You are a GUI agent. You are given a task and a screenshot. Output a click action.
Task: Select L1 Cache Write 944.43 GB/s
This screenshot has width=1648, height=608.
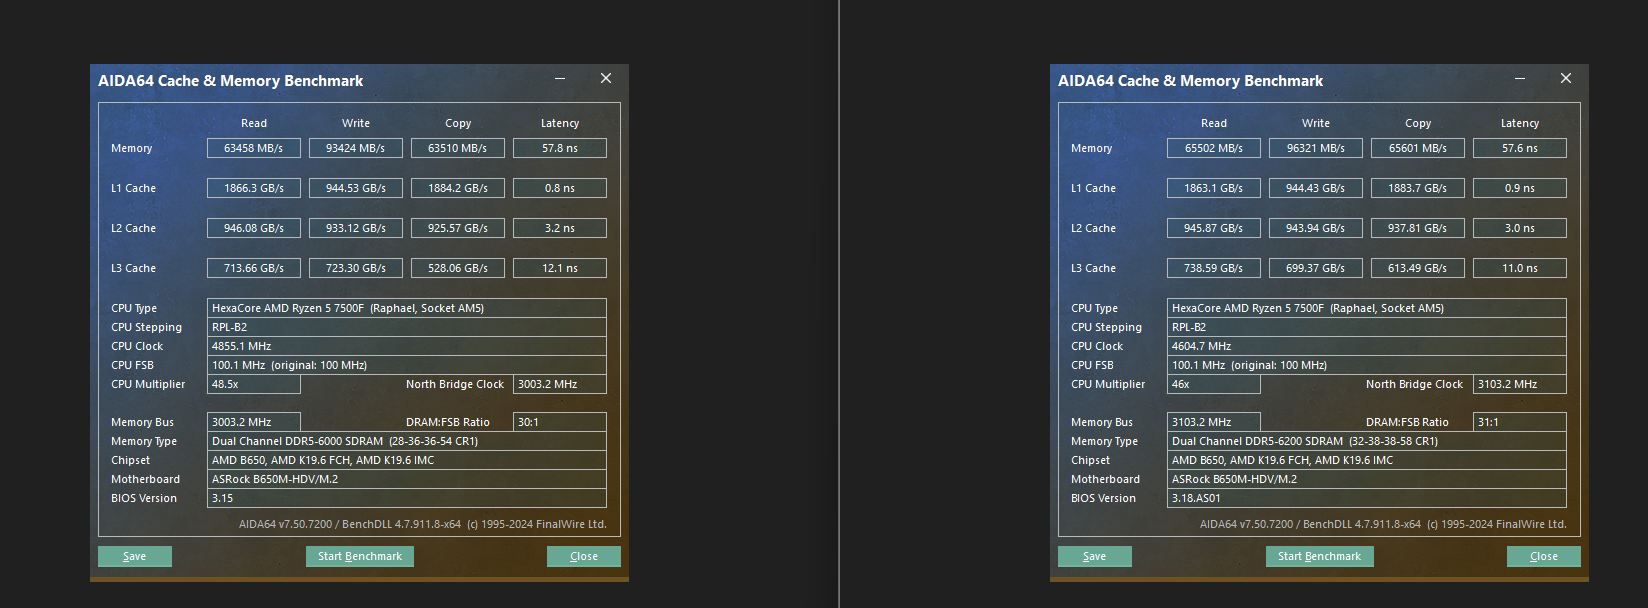(x=1316, y=188)
